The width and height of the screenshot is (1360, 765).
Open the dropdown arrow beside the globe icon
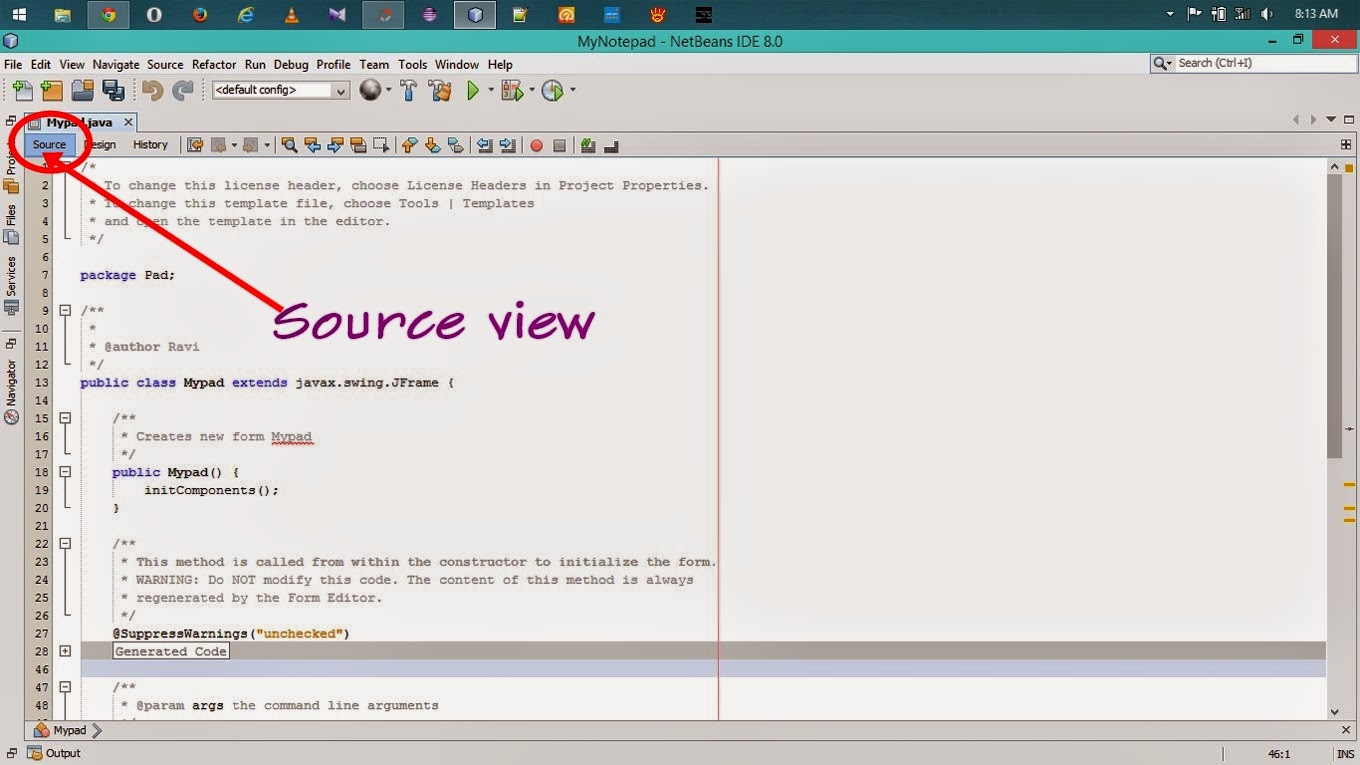tap(388, 90)
